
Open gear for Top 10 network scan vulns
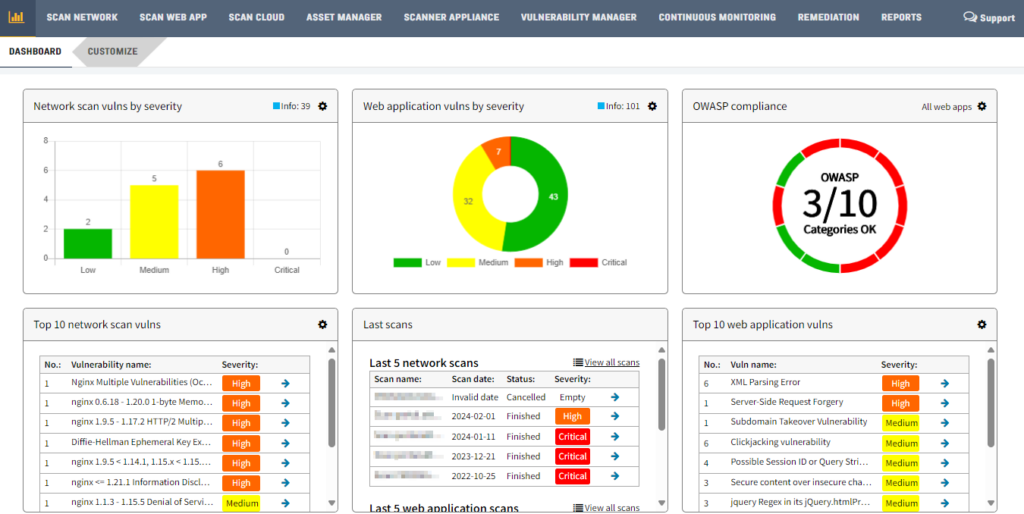pyautogui.click(x=322, y=324)
